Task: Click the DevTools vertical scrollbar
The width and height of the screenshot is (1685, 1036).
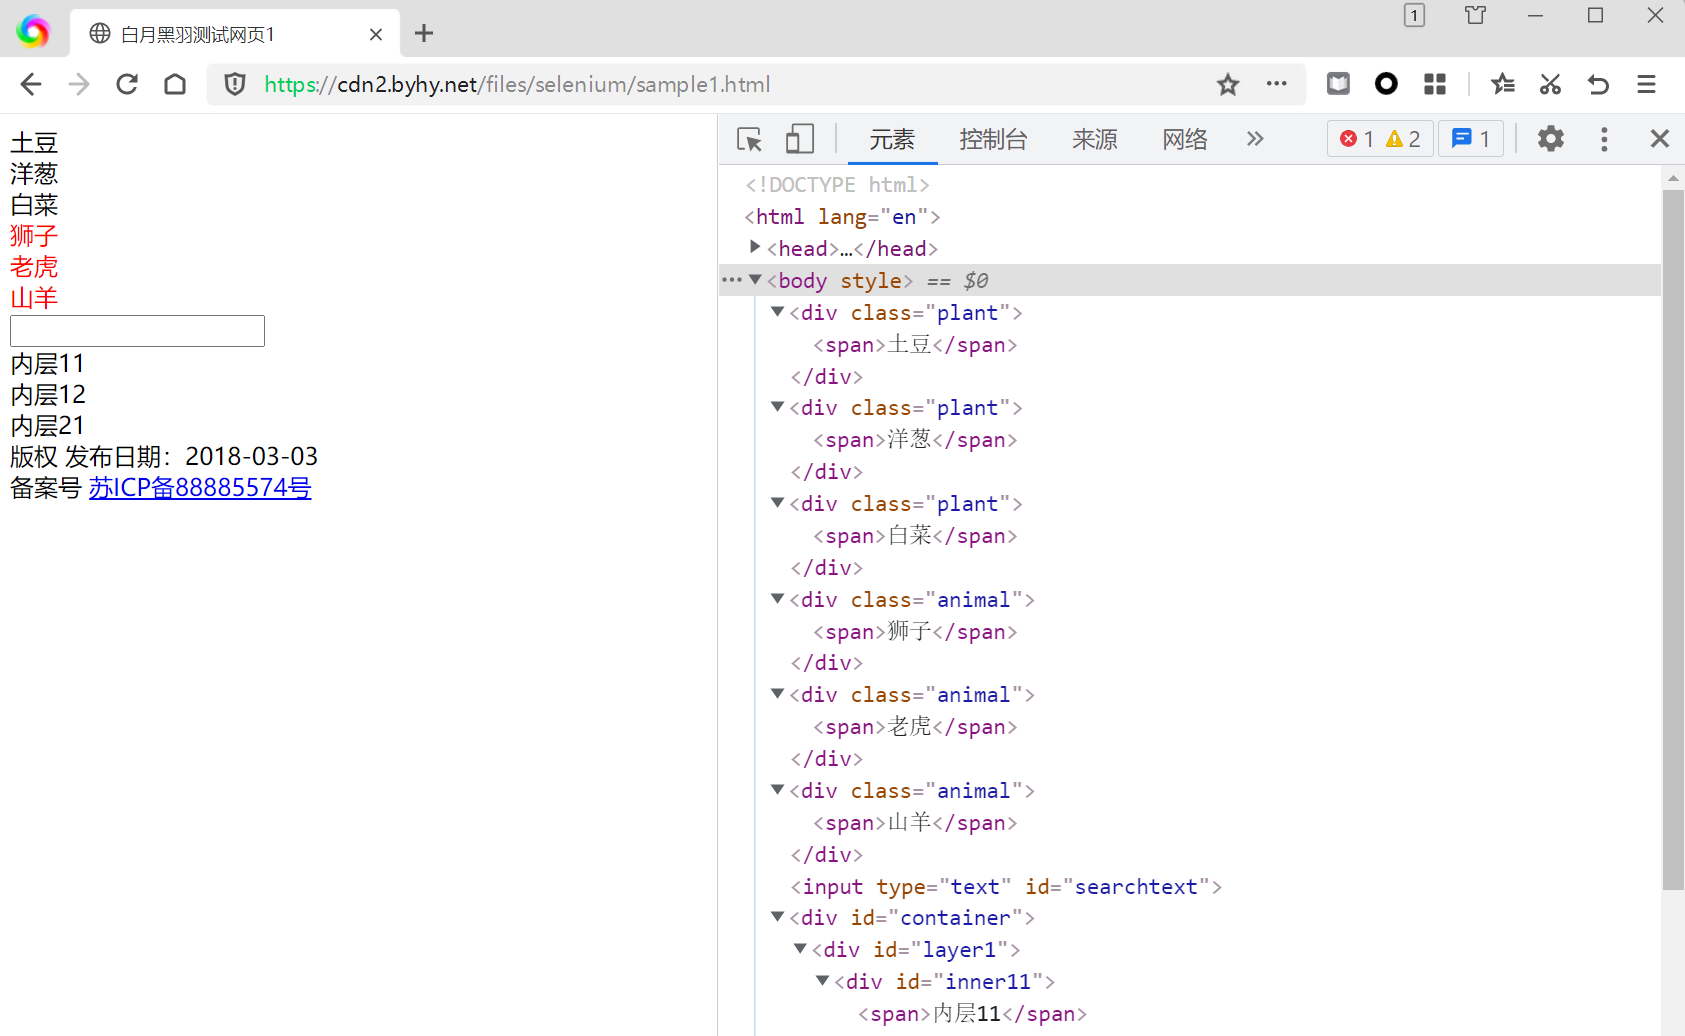Action: click(x=1673, y=540)
